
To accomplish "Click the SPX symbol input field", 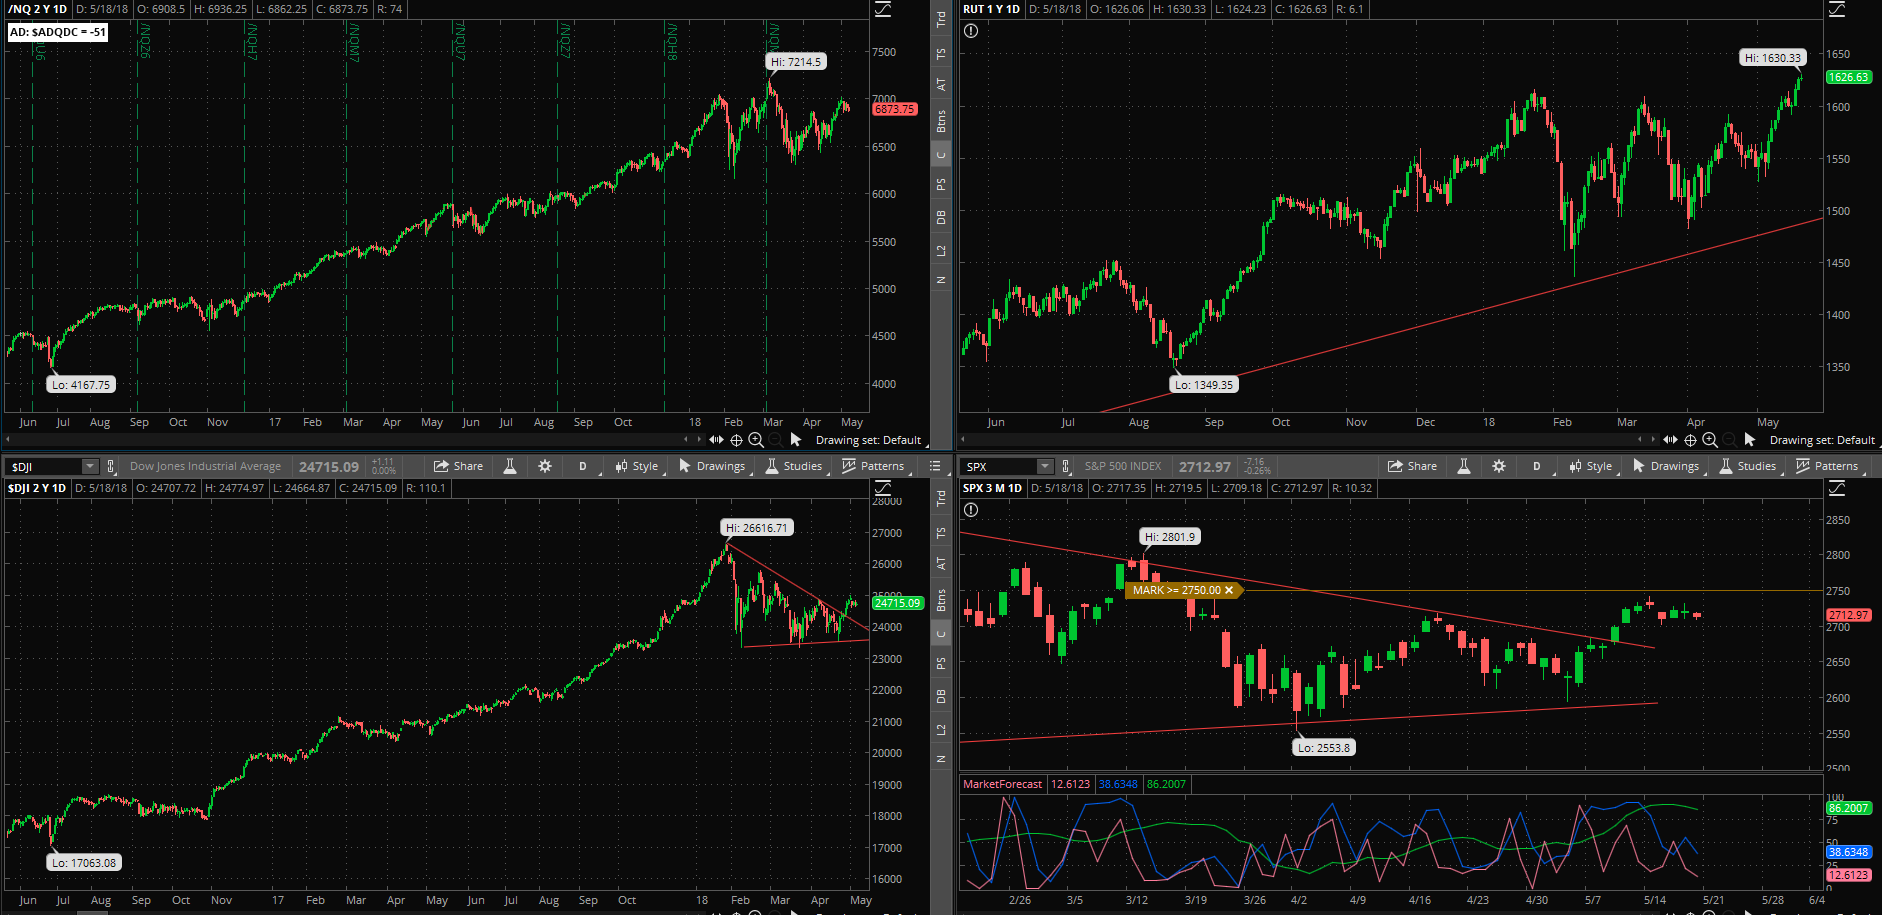I will (999, 466).
